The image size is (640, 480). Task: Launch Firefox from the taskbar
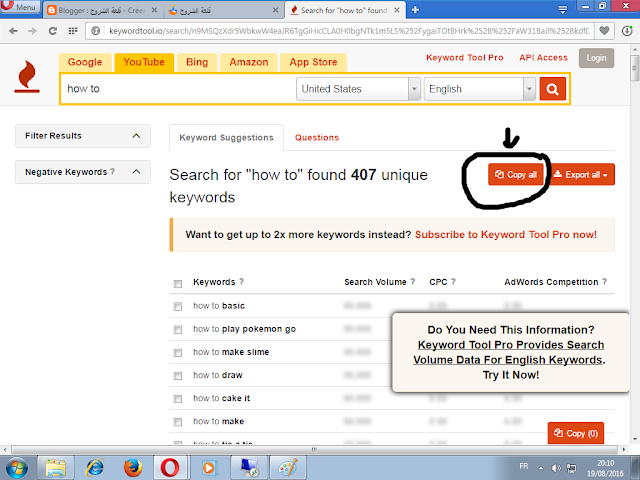pos(133,468)
